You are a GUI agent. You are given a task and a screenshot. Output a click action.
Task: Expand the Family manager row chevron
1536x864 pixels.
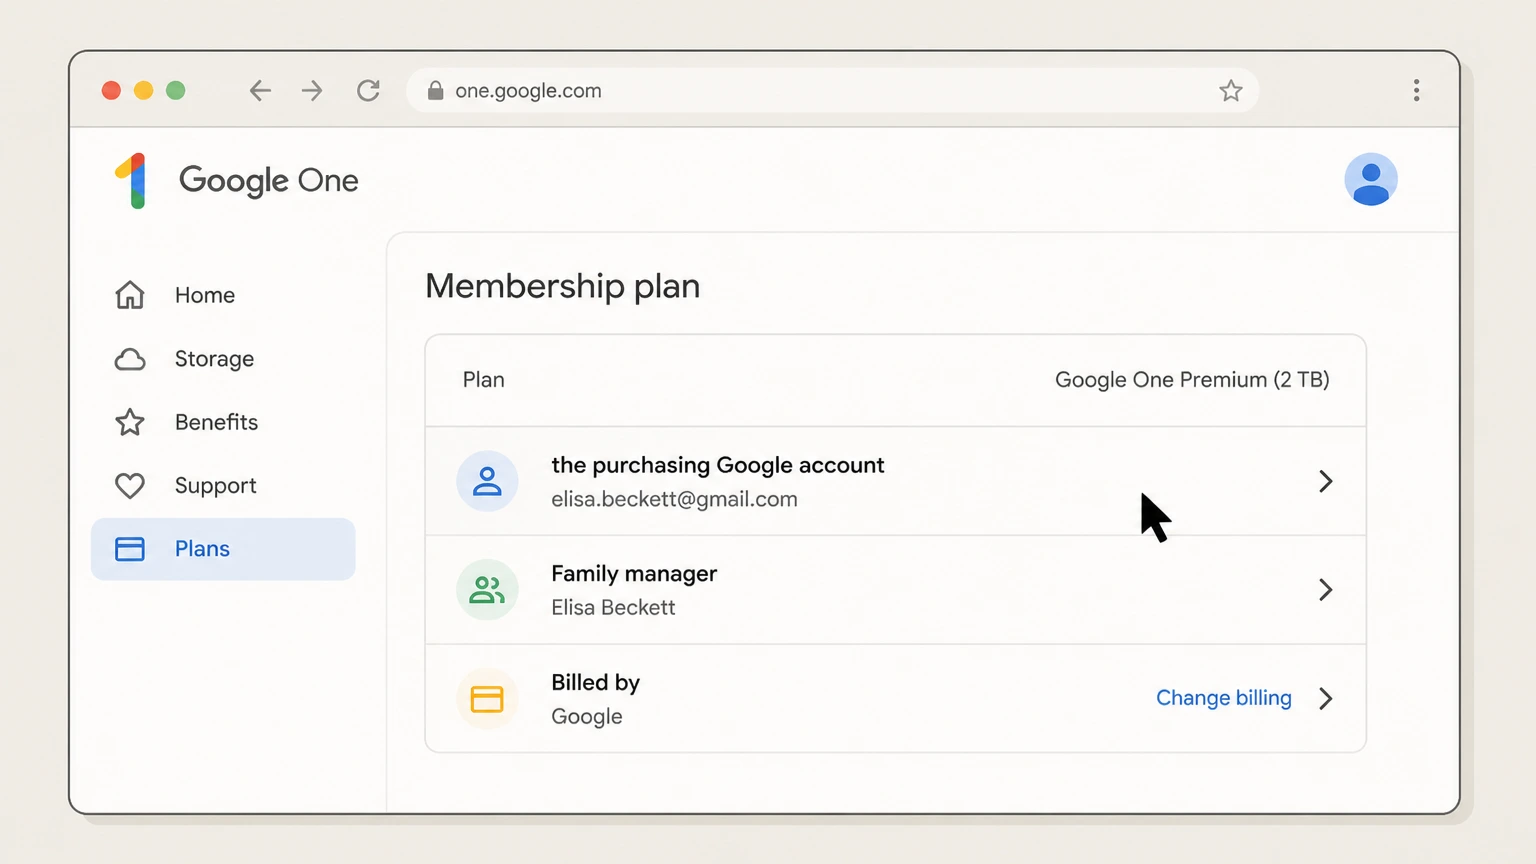1325,590
